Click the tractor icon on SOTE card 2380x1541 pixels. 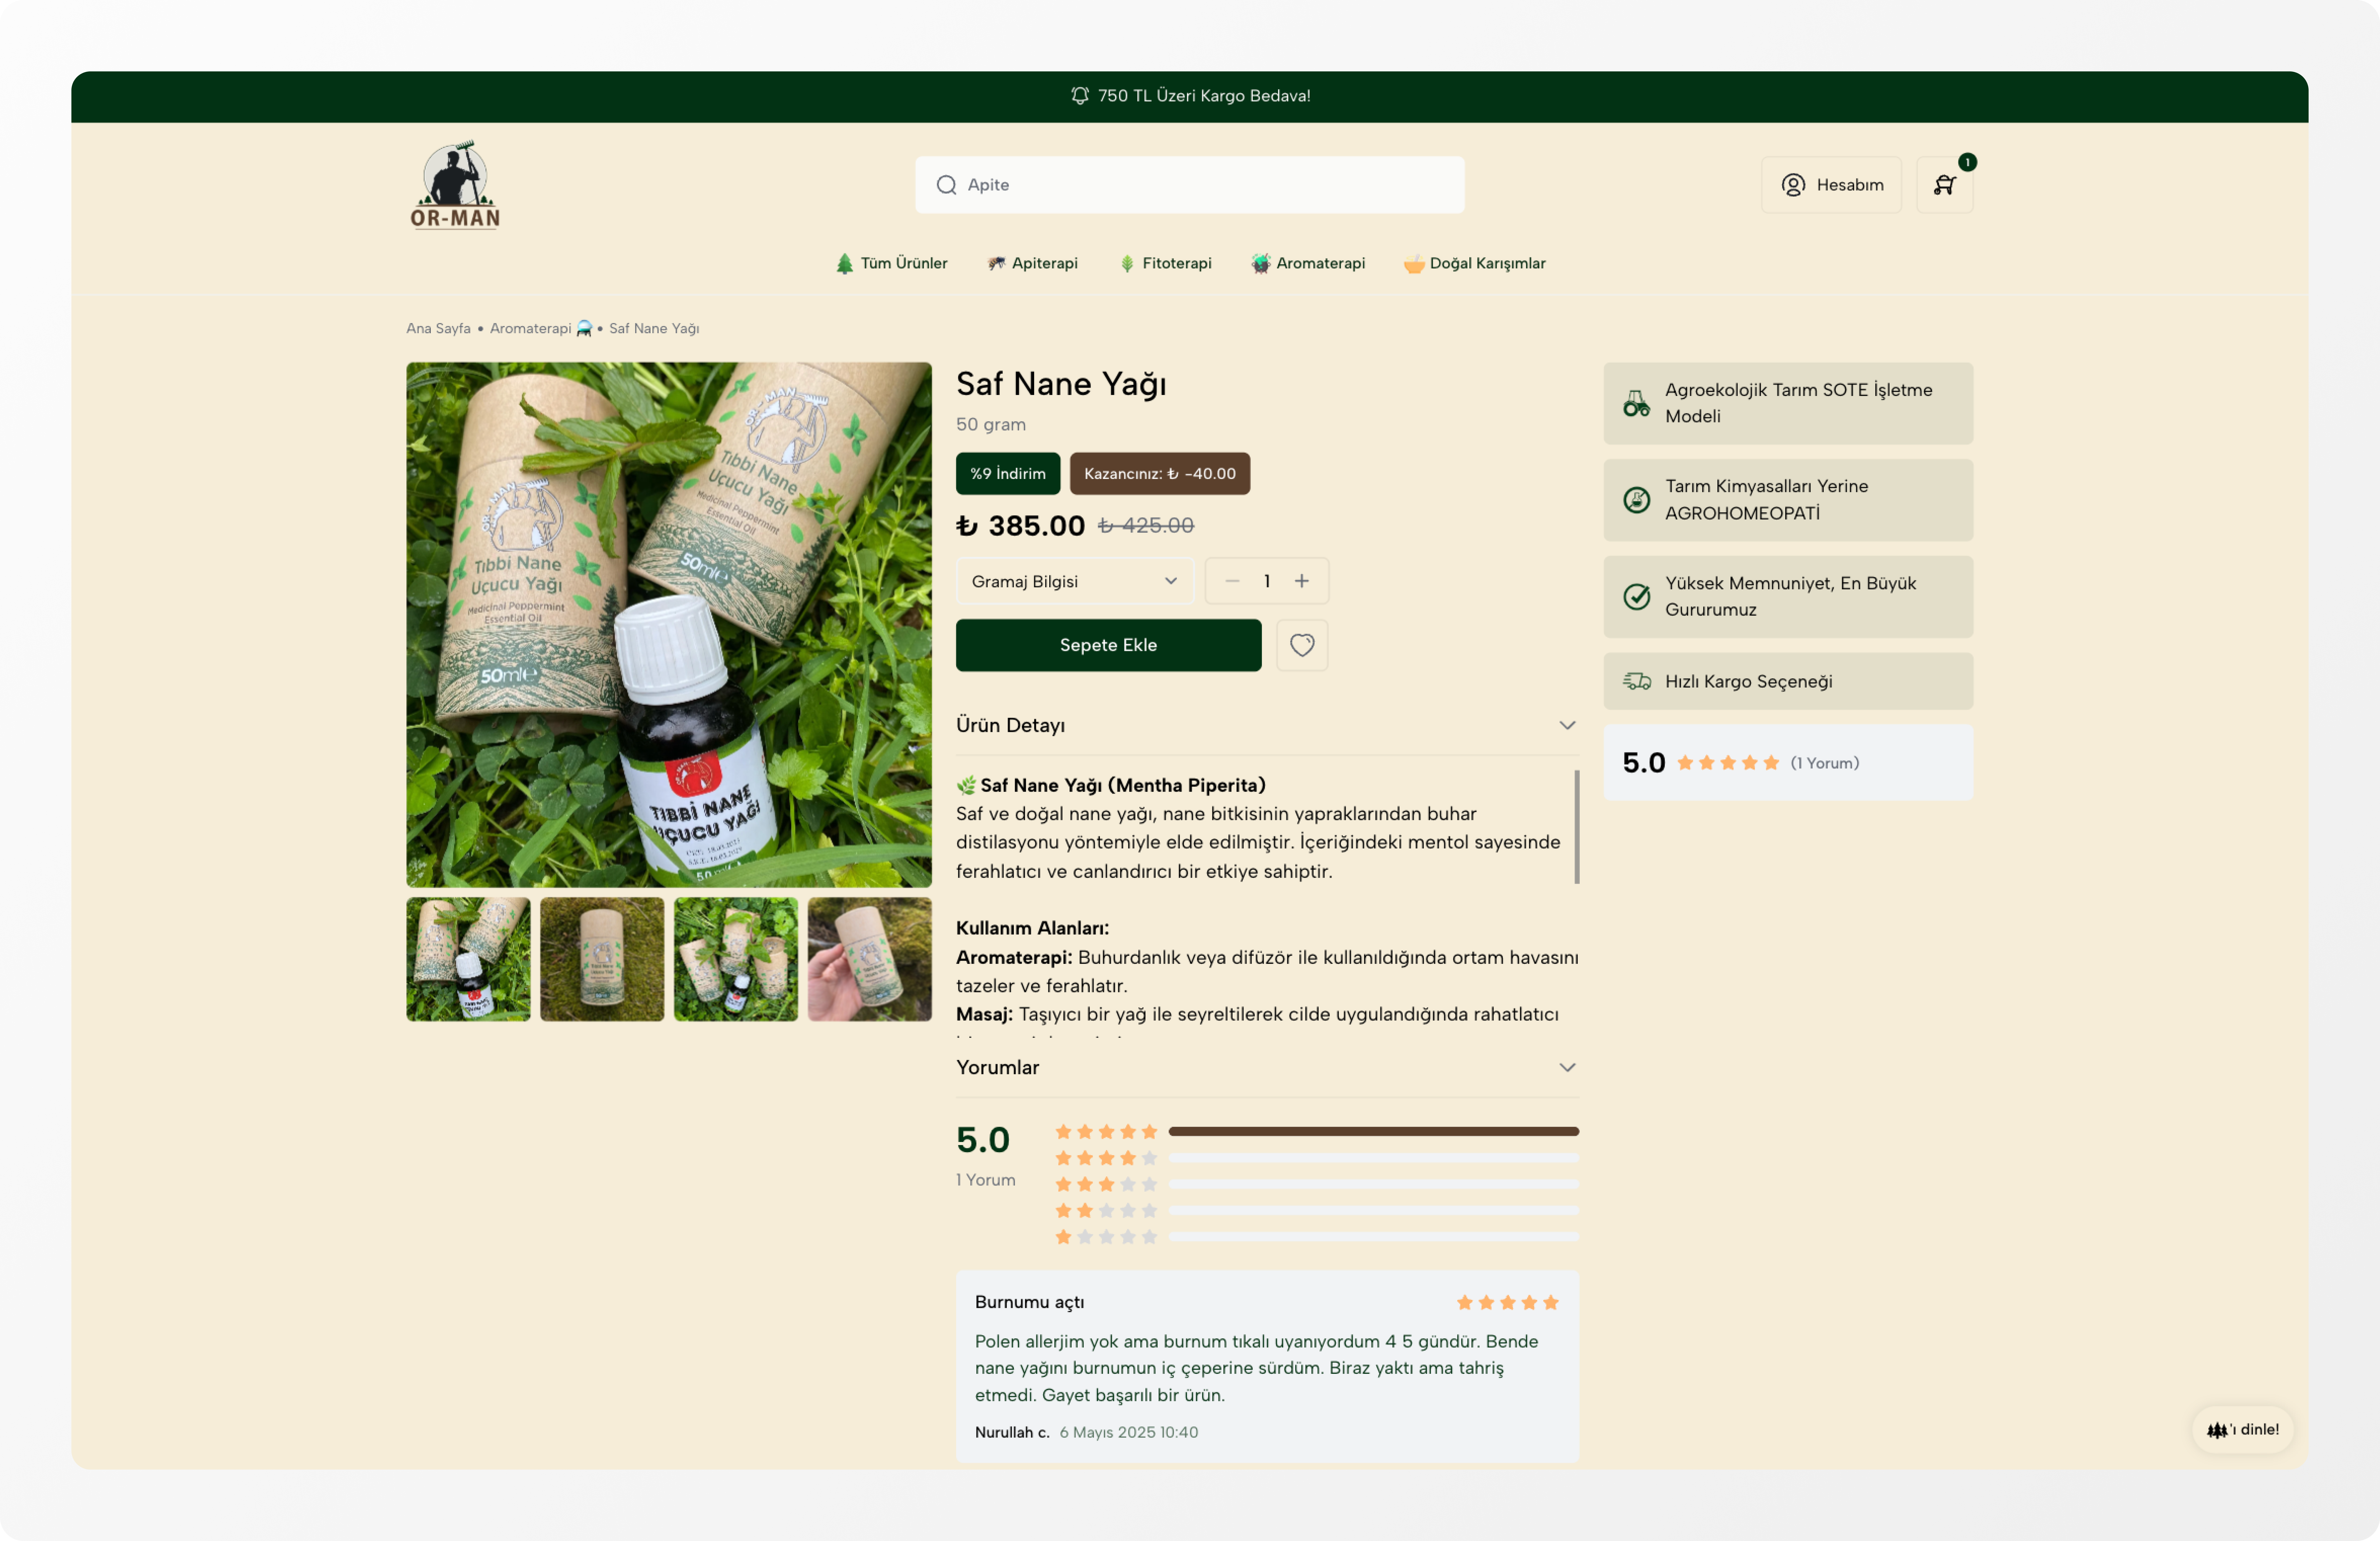point(1636,403)
